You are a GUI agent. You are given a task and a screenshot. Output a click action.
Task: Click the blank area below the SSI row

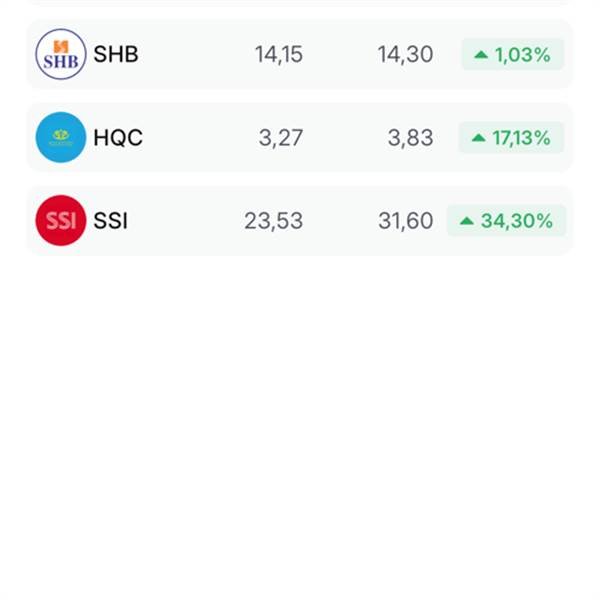300,425
